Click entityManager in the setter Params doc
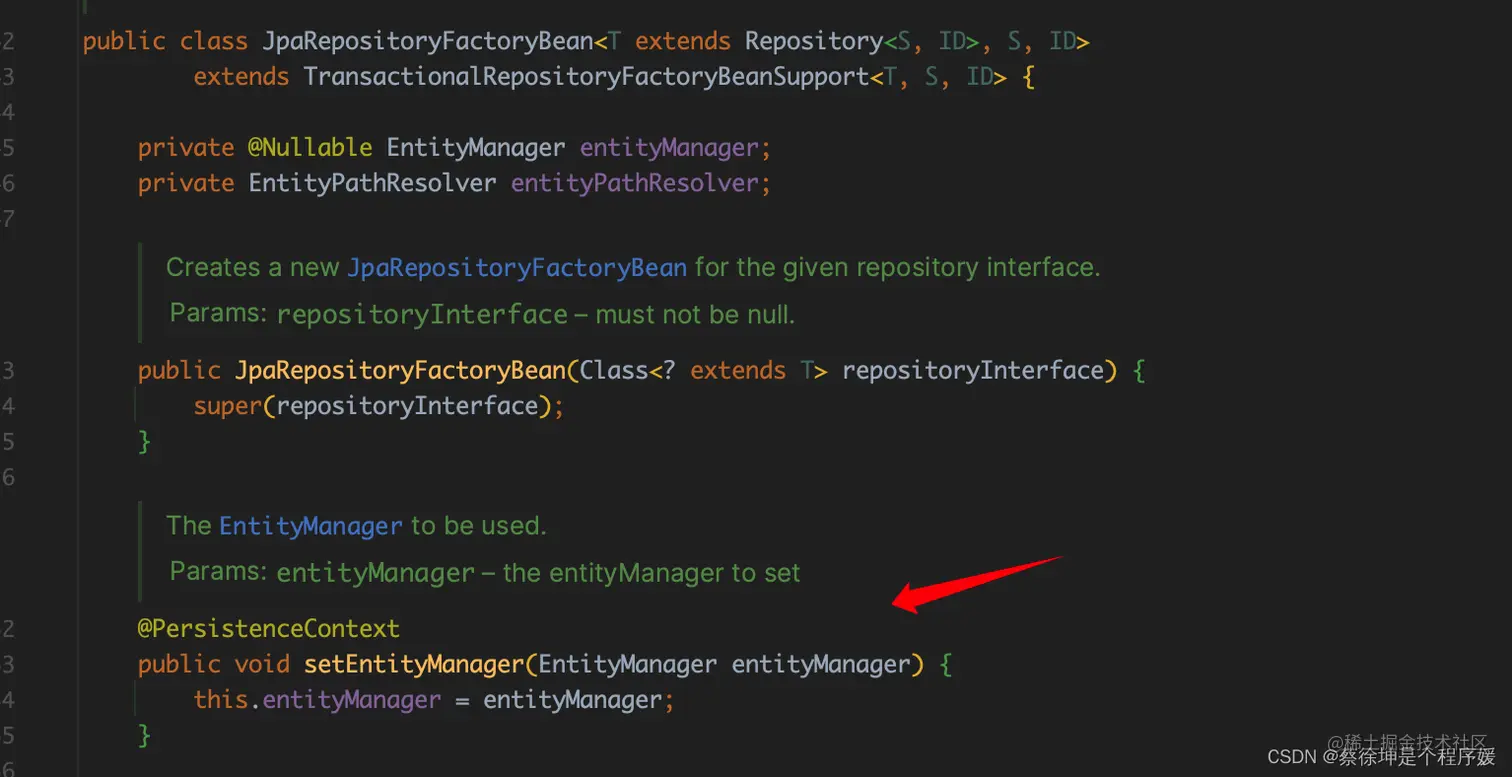Screen dimensions: 1512x777 376,573
